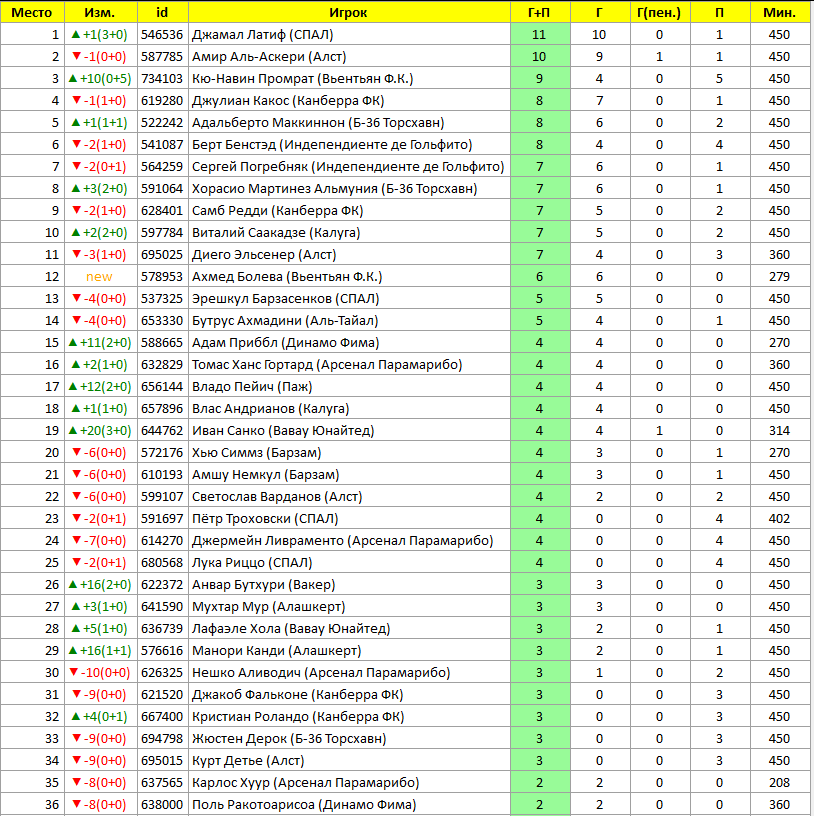Image resolution: width=814 pixels, height=816 pixels.
Task: Click id cell '734103'
Action: 162,79
